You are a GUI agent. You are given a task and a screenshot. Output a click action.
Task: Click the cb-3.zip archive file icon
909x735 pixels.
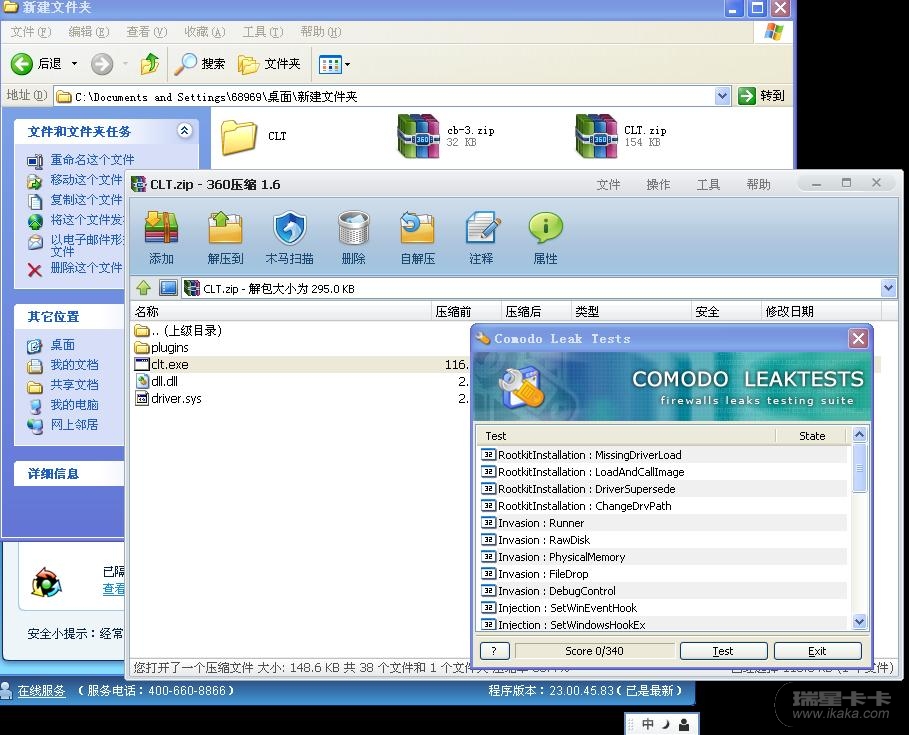pyautogui.click(x=418, y=136)
